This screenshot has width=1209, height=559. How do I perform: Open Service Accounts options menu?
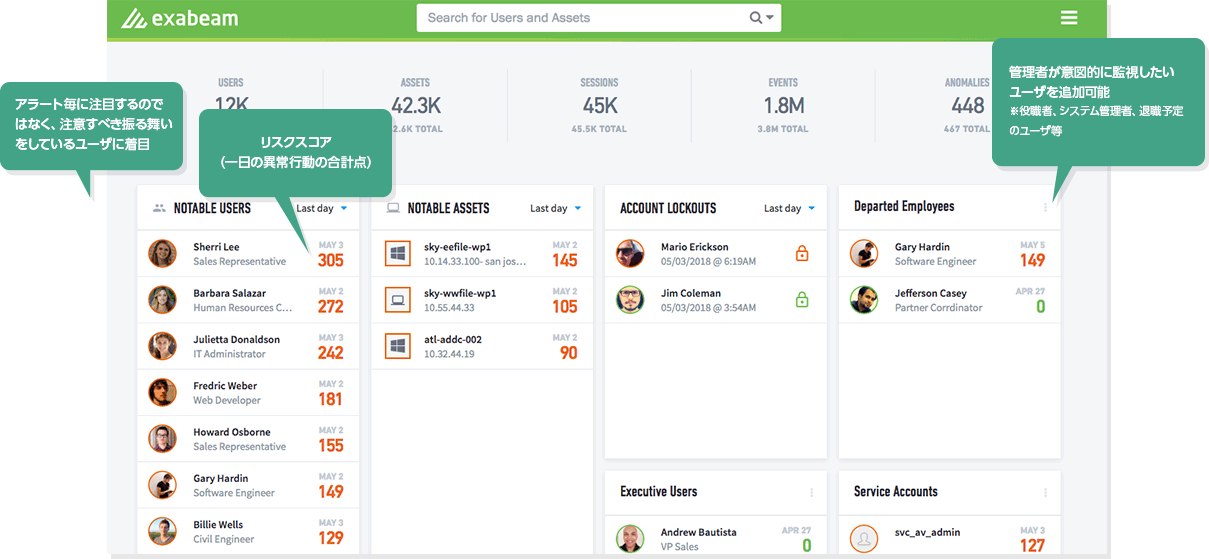[x=1045, y=493]
